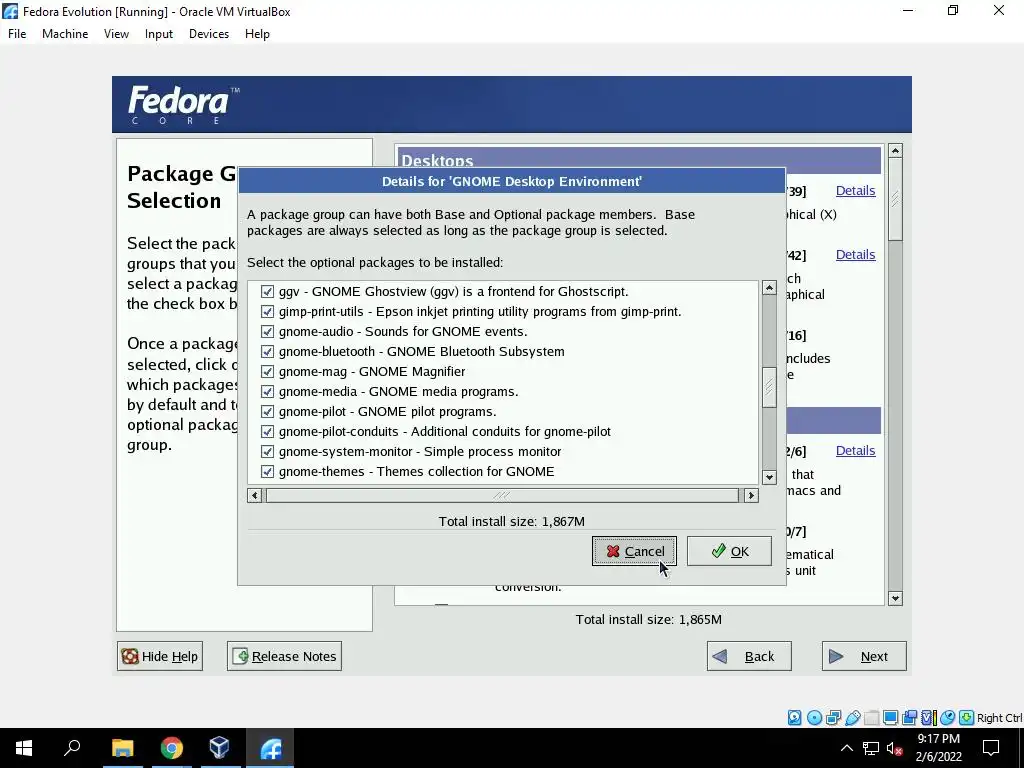Click the taskbar clock showing 9:17 PM
Image resolution: width=1024 pixels, height=768 pixels.
click(x=938, y=748)
